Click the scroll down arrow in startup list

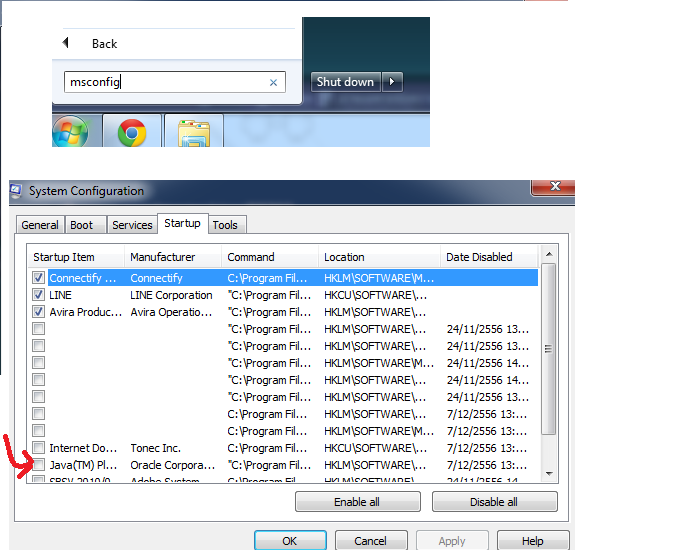549,474
